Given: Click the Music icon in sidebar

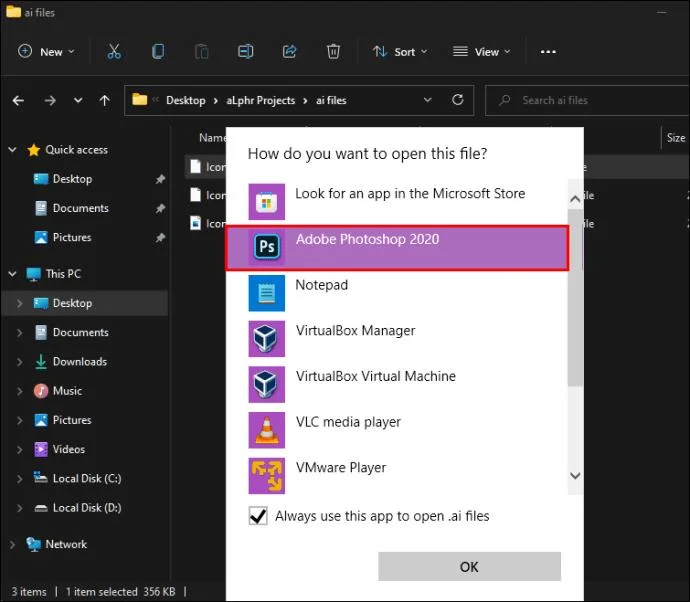Looking at the screenshot, I should coord(41,391).
